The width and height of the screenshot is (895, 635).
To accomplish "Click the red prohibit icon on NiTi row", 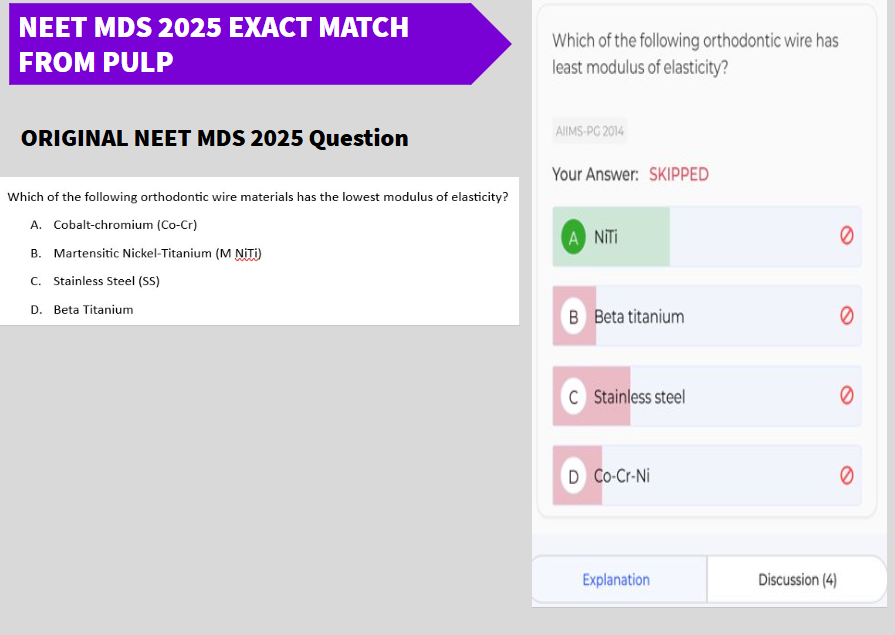I will (846, 235).
